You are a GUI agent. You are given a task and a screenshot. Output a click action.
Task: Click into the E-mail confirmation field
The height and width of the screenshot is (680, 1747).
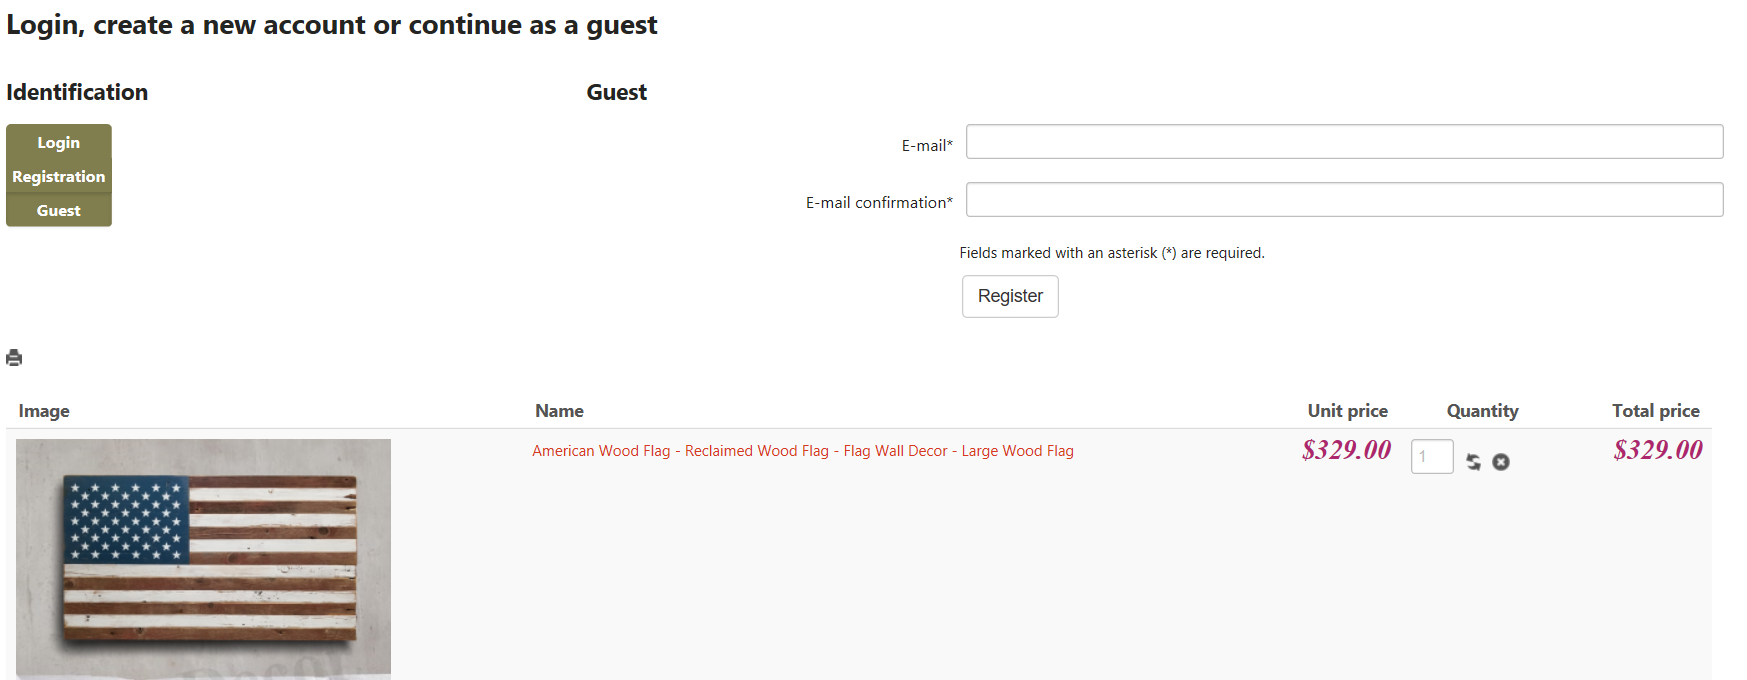tap(1343, 200)
